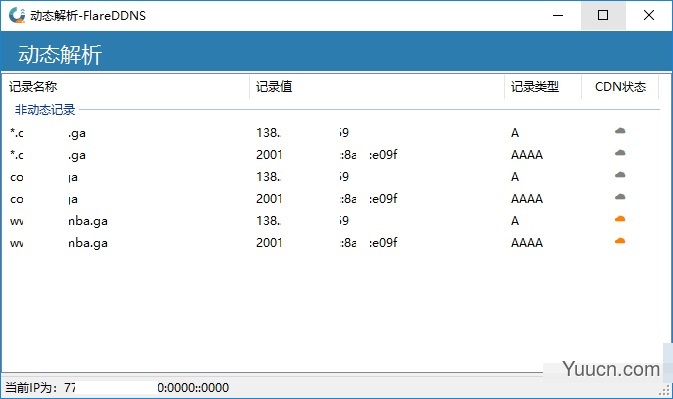
Task: Sort by CDN状态 column header
Action: 620,87
